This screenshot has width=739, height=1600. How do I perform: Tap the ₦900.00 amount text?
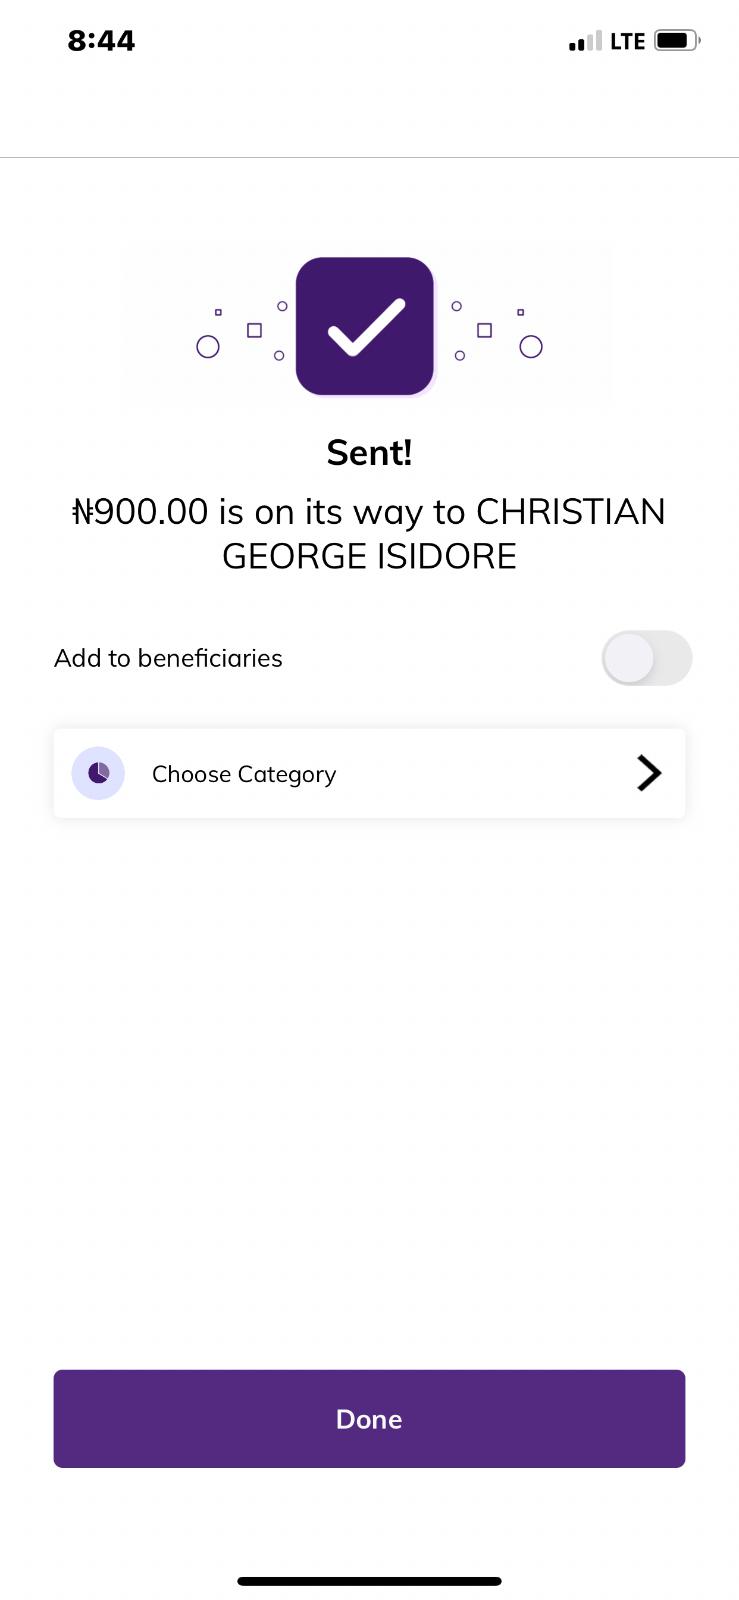point(140,512)
